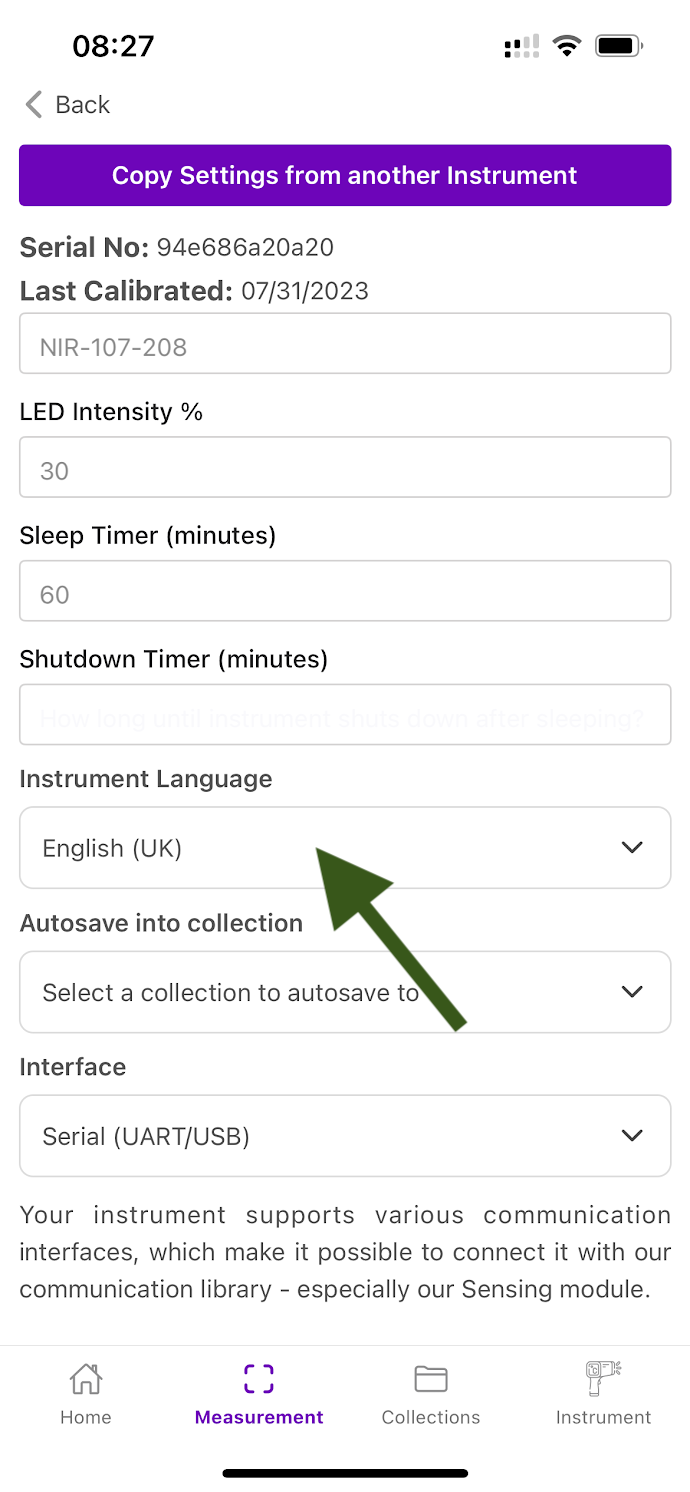Tap the Measurement scan icon

point(259,1380)
